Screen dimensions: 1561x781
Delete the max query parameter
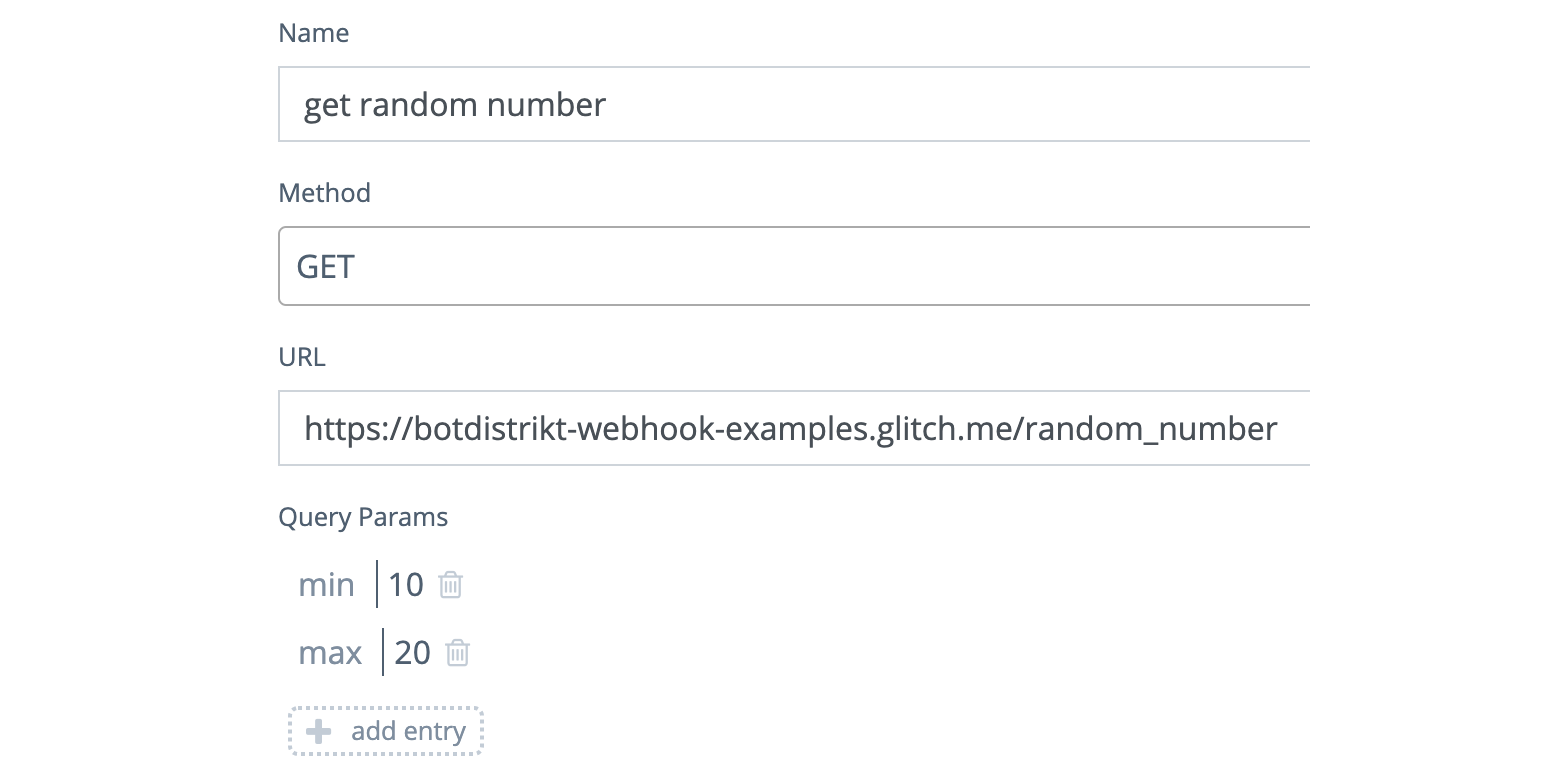click(x=457, y=653)
